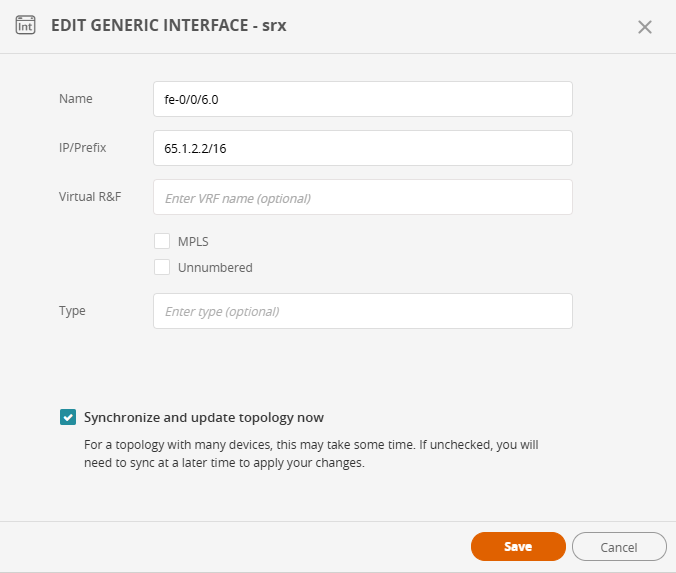676x573 pixels.
Task: Click the Name field containing fe-0/0/6.0
Action: tap(362, 99)
